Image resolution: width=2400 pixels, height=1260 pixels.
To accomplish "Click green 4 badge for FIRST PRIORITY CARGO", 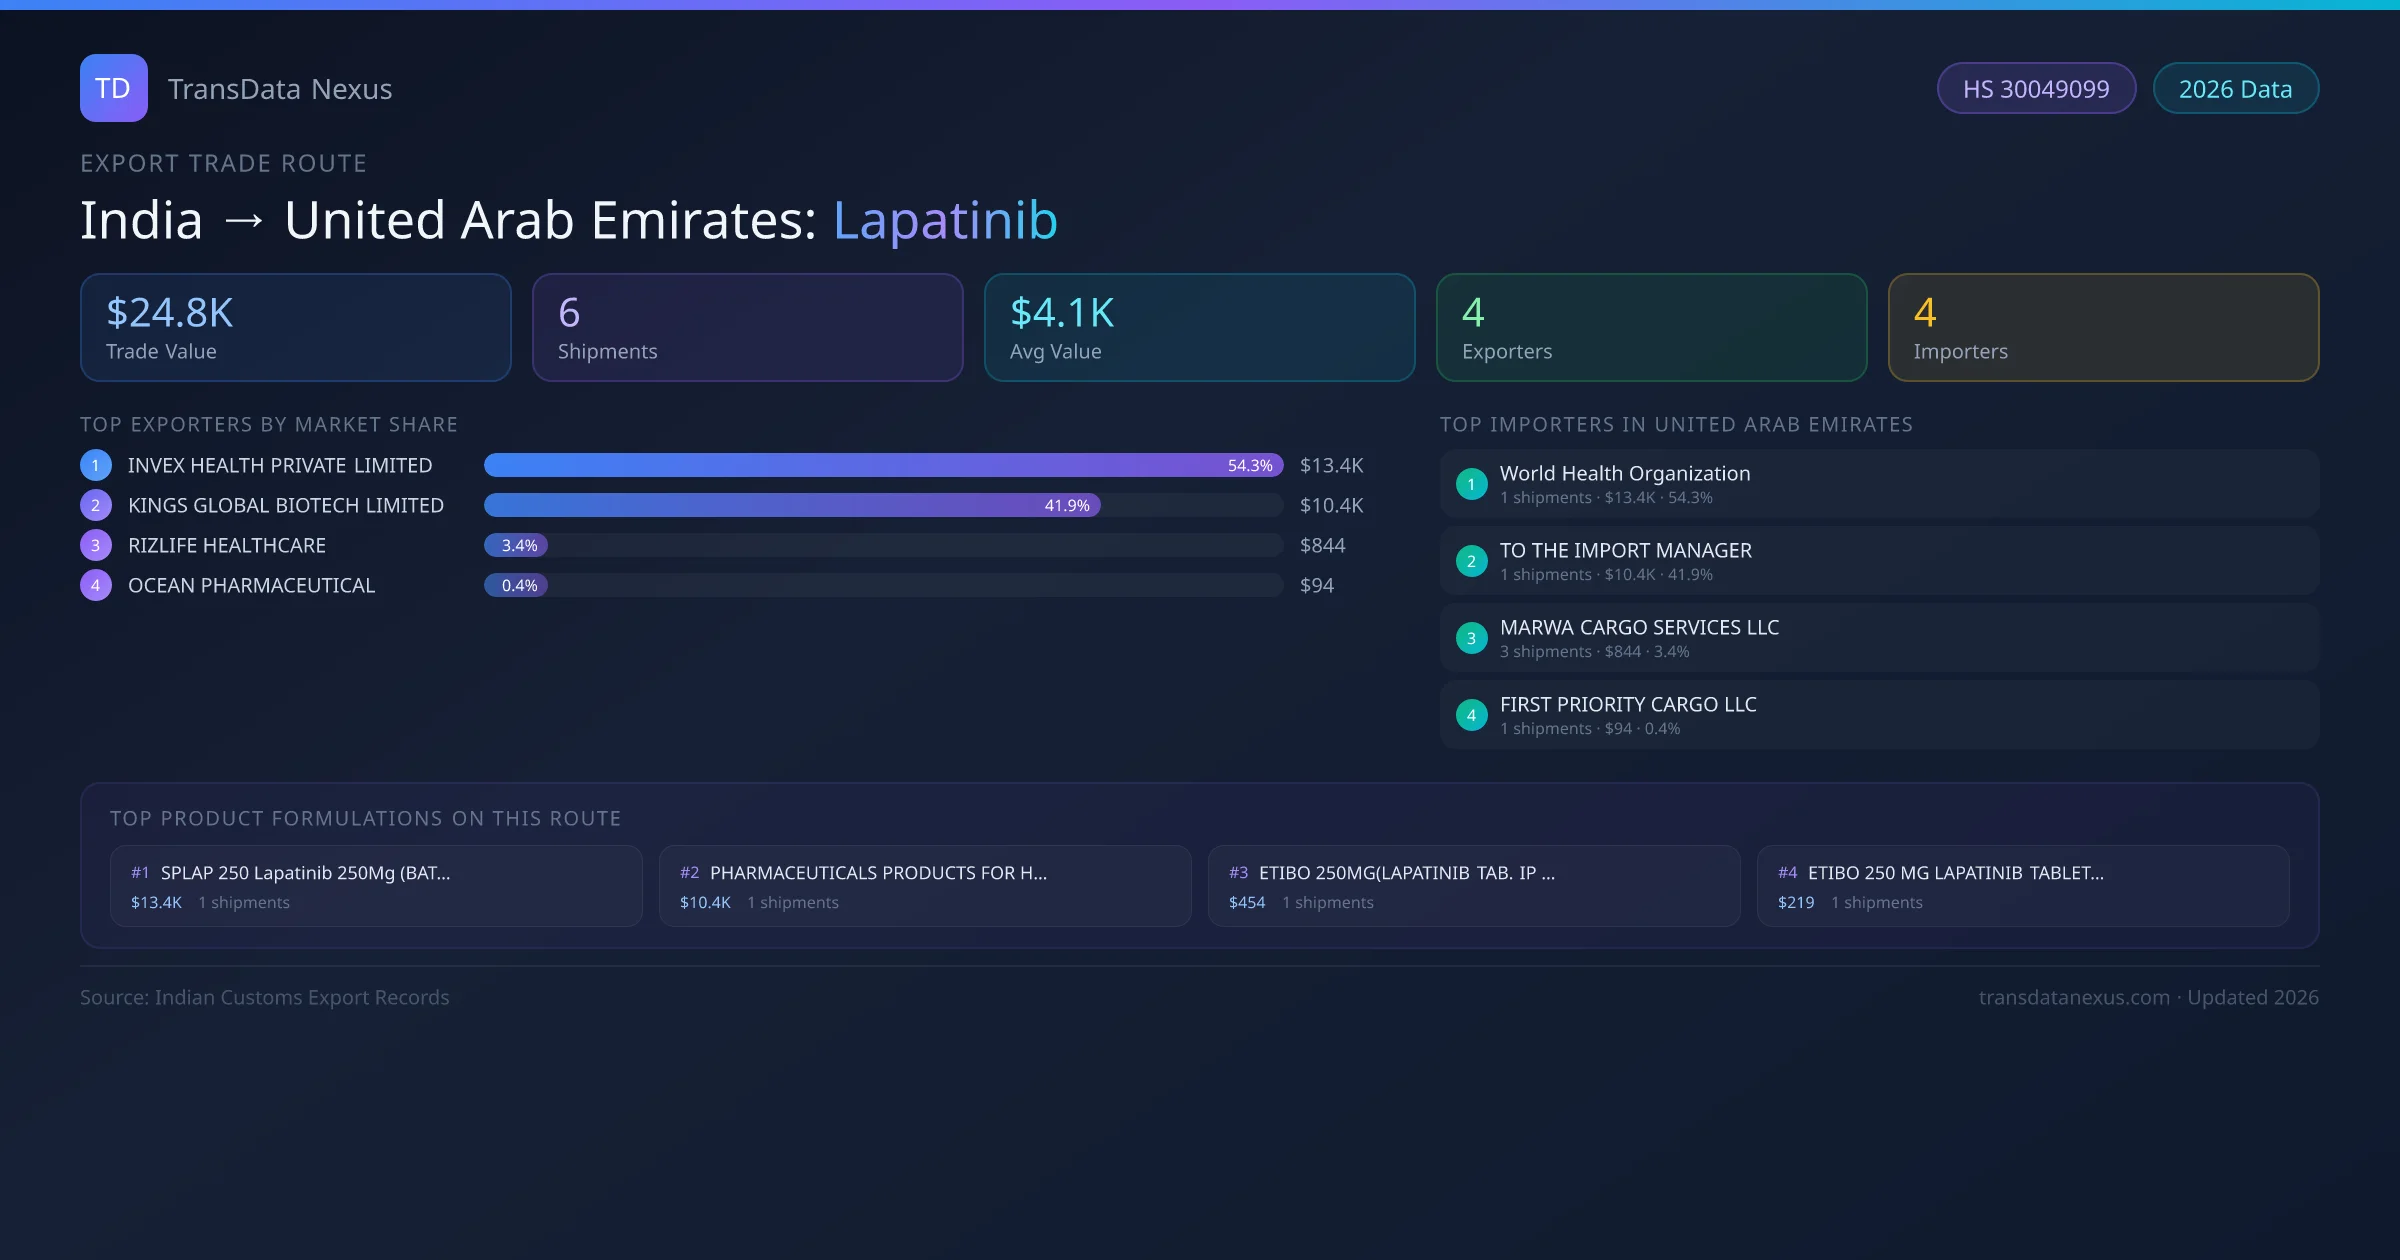I will [1471, 715].
